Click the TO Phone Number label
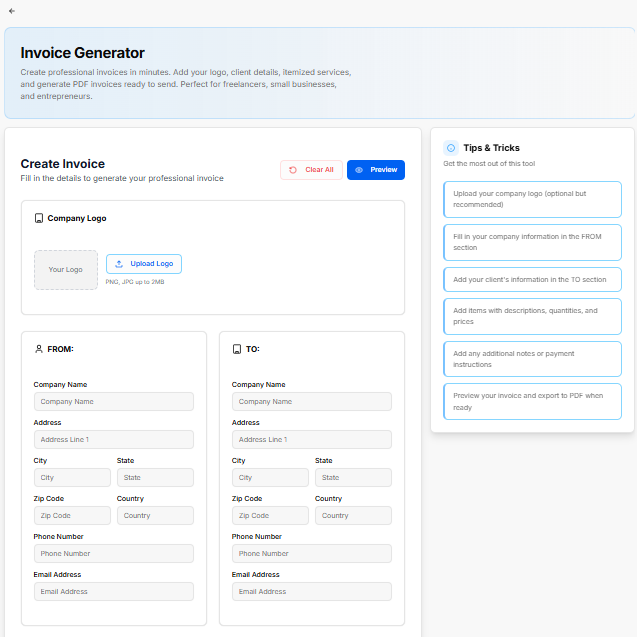The width and height of the screenshot is (637, 637). click(x=256, y=537)
